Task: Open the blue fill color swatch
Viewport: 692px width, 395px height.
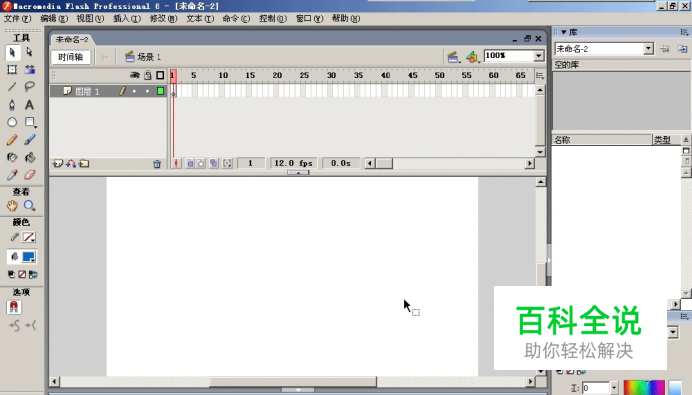Action: point(29,257)
